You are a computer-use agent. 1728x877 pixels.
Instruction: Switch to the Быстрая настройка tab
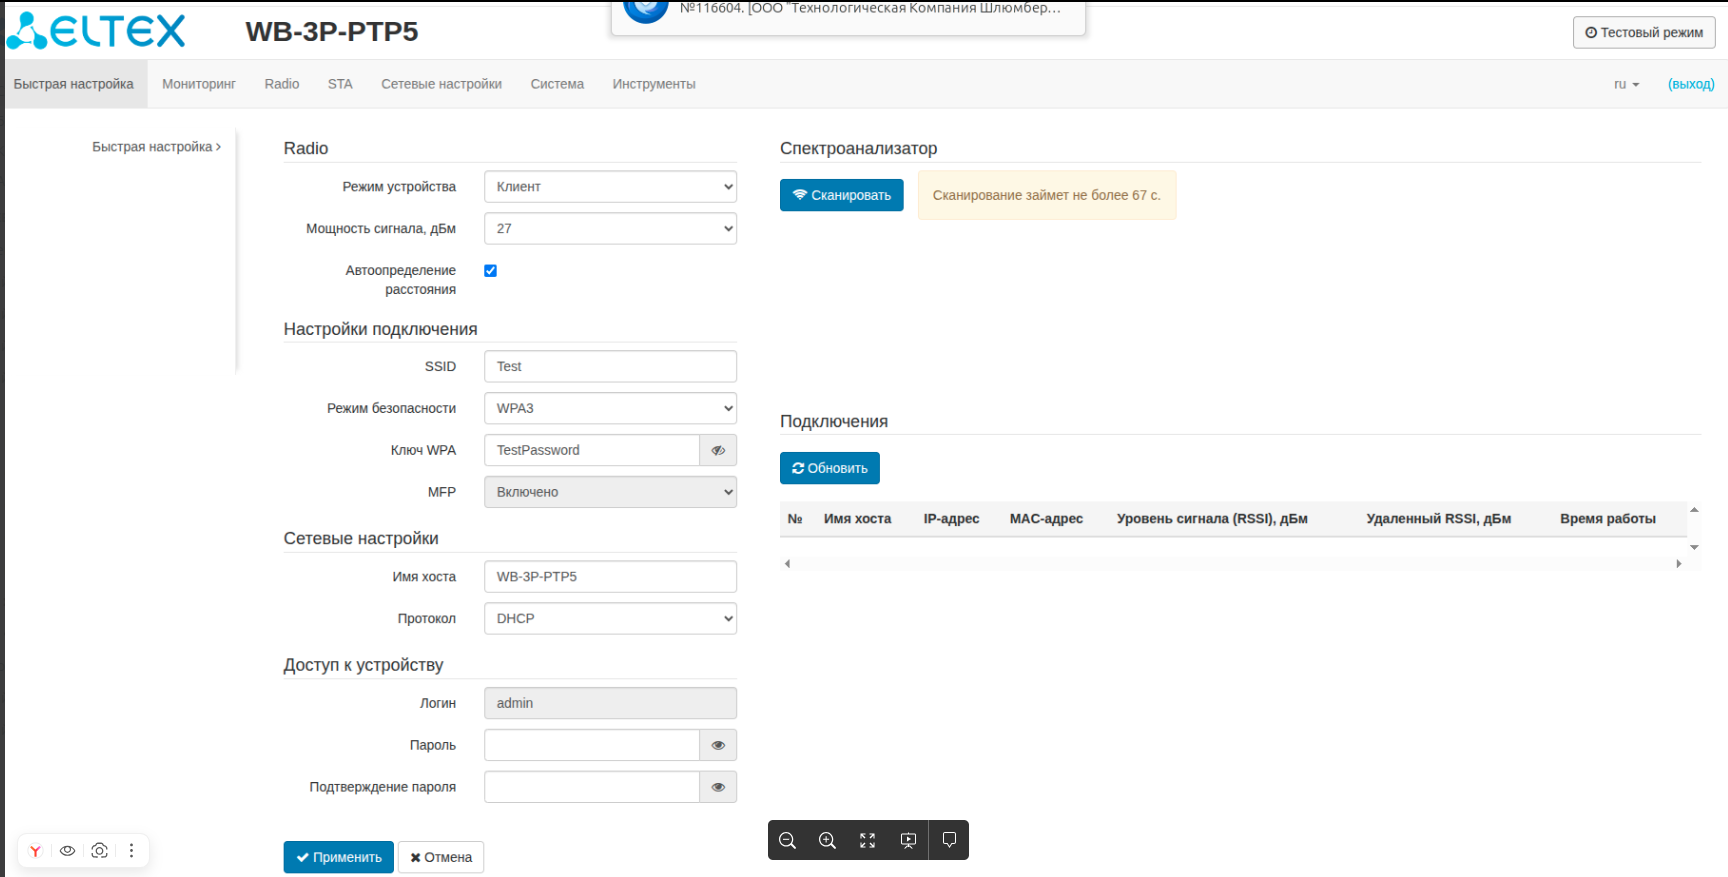(x=74, y=84)
